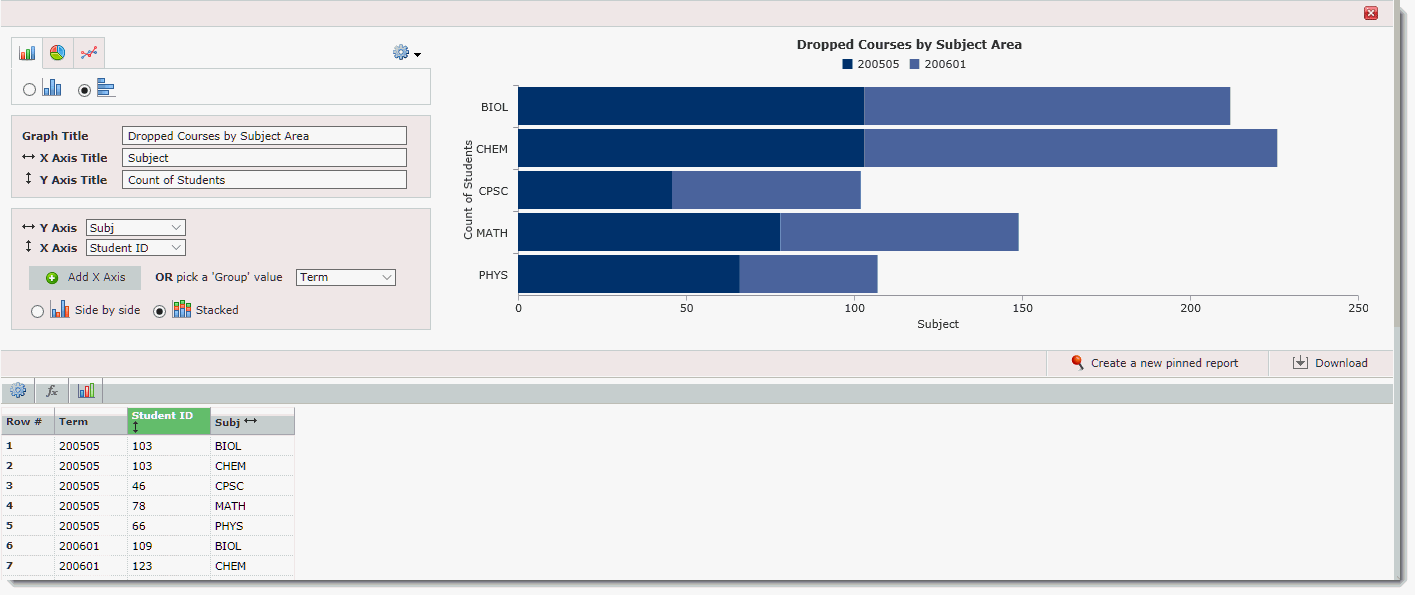
Task: Open the chart settings gear menu
Action: [x=406, y=53]
